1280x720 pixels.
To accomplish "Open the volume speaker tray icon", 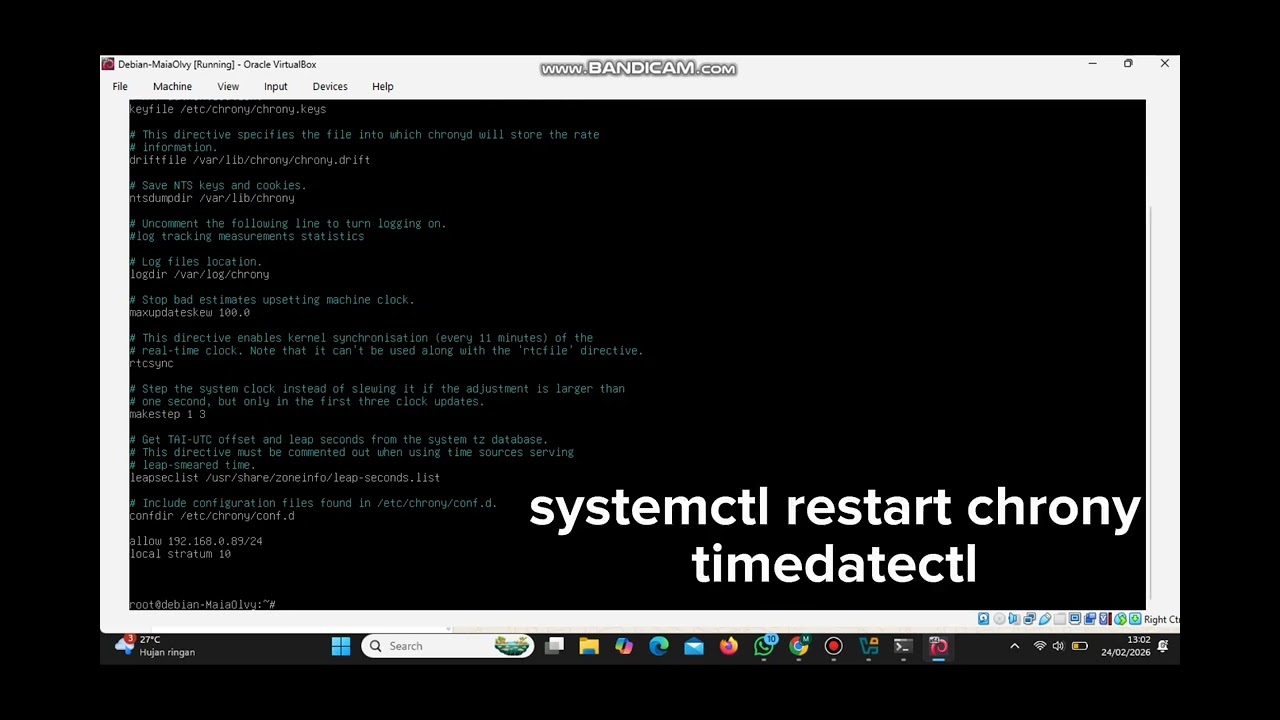I will (1058, 646).
